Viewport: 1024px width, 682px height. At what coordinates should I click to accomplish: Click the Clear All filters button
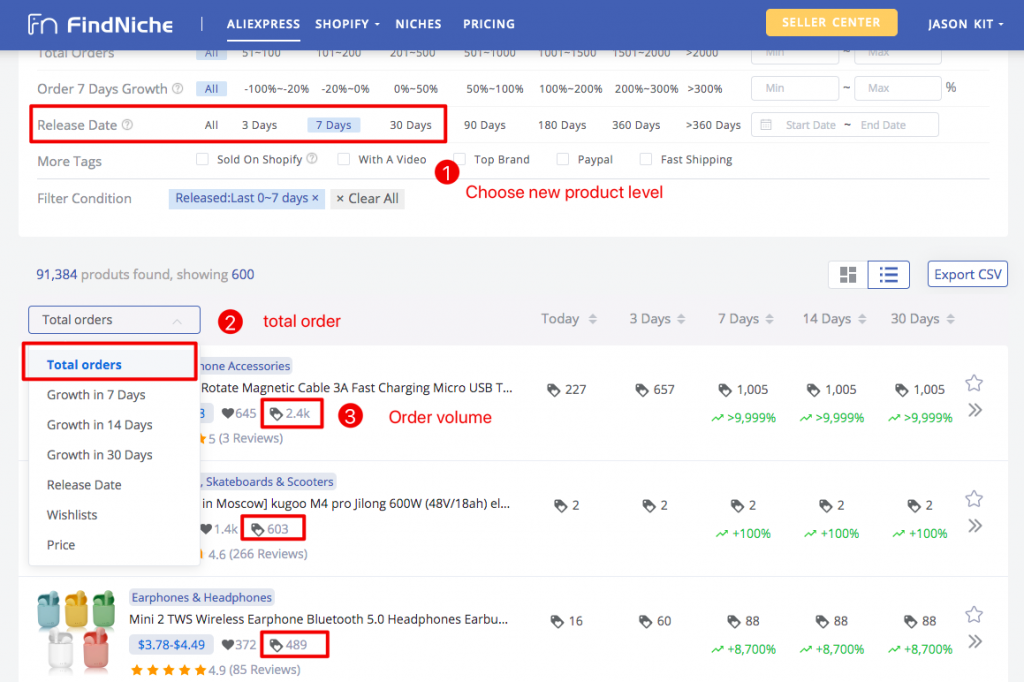click(x=368, y=199)
